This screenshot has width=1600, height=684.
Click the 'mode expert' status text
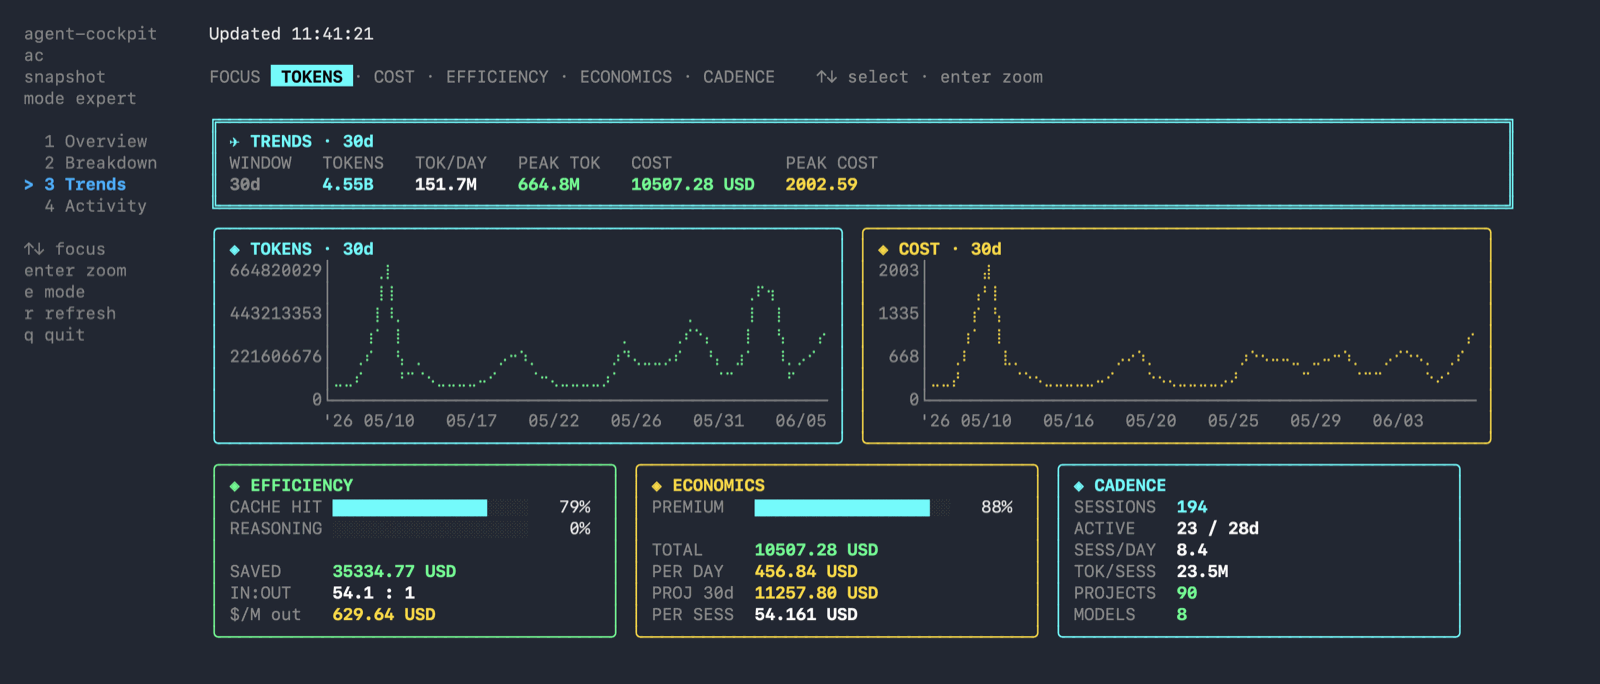80,99
